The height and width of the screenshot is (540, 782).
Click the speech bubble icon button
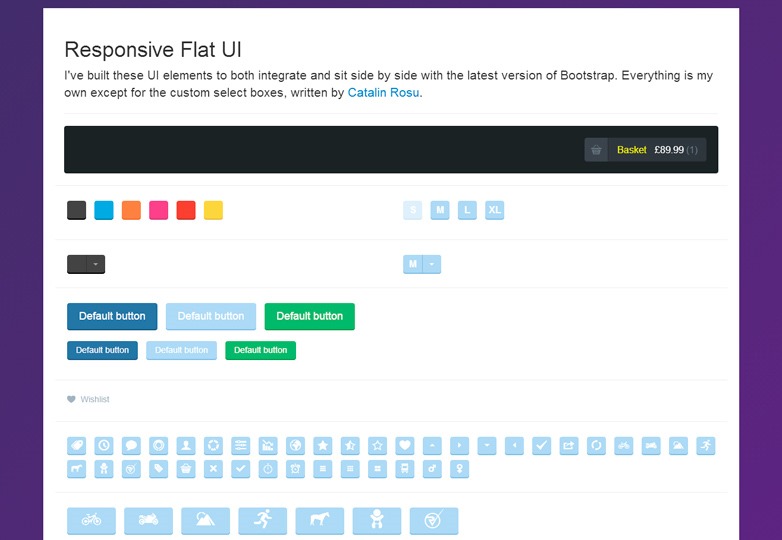pos(131,445)
